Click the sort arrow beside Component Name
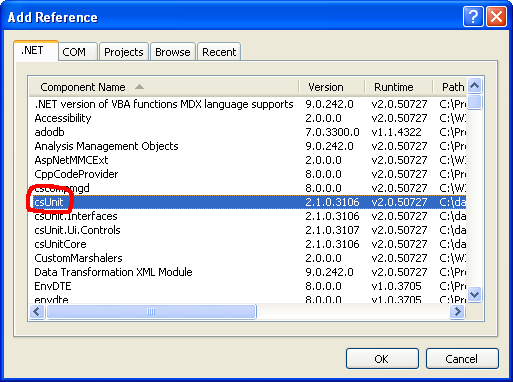Screen dimensions: 513x382 [x=139, y=87]
